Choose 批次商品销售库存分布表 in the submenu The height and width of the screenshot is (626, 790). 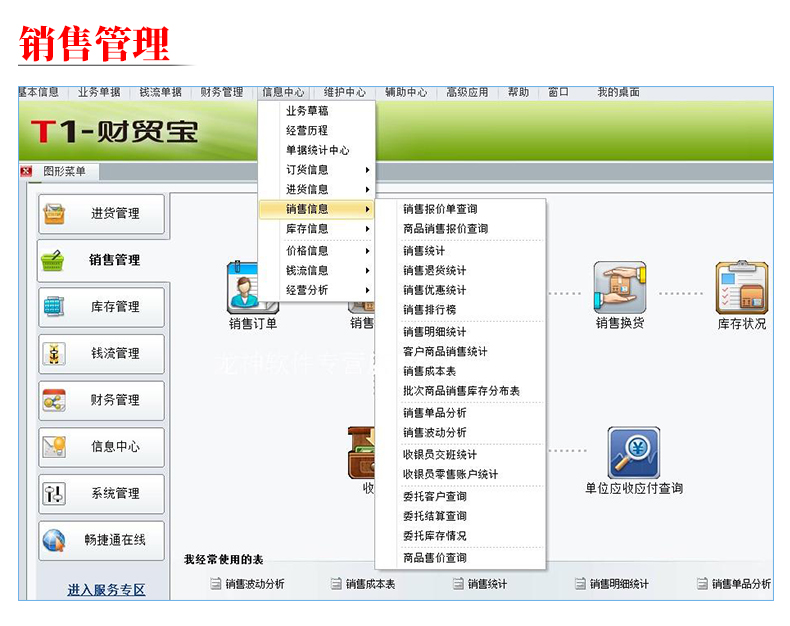460,391
